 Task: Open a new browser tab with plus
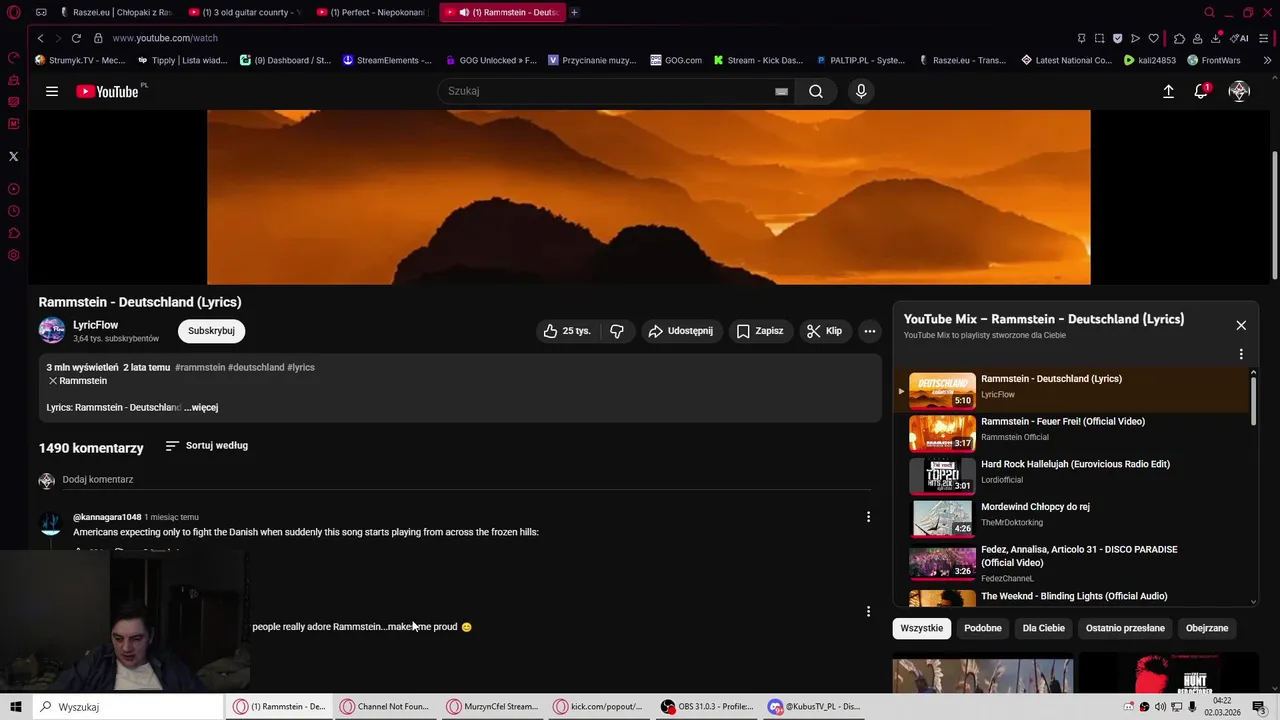tap(574, 12)
